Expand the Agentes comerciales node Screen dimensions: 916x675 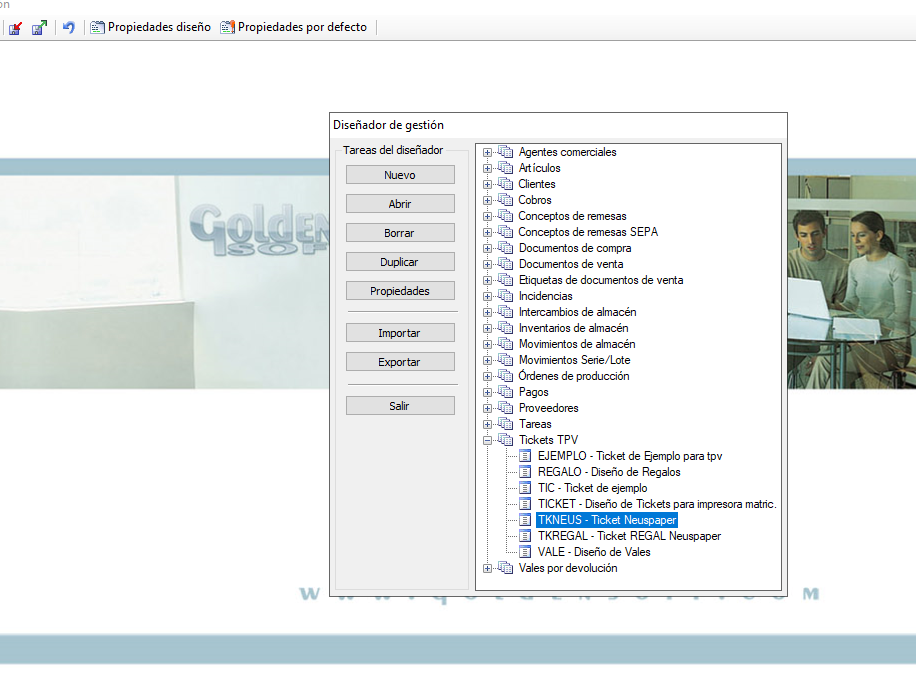pos(488,153)
